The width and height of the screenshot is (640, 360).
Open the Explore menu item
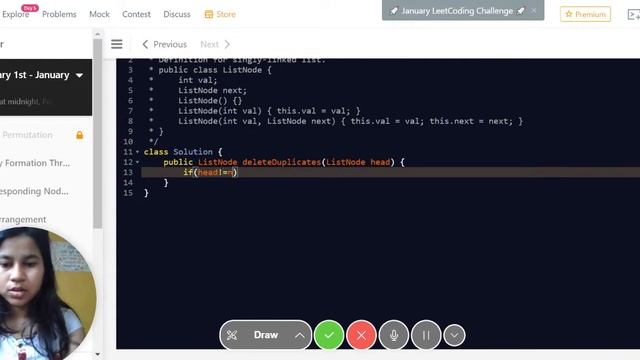[x=15, y=14]
